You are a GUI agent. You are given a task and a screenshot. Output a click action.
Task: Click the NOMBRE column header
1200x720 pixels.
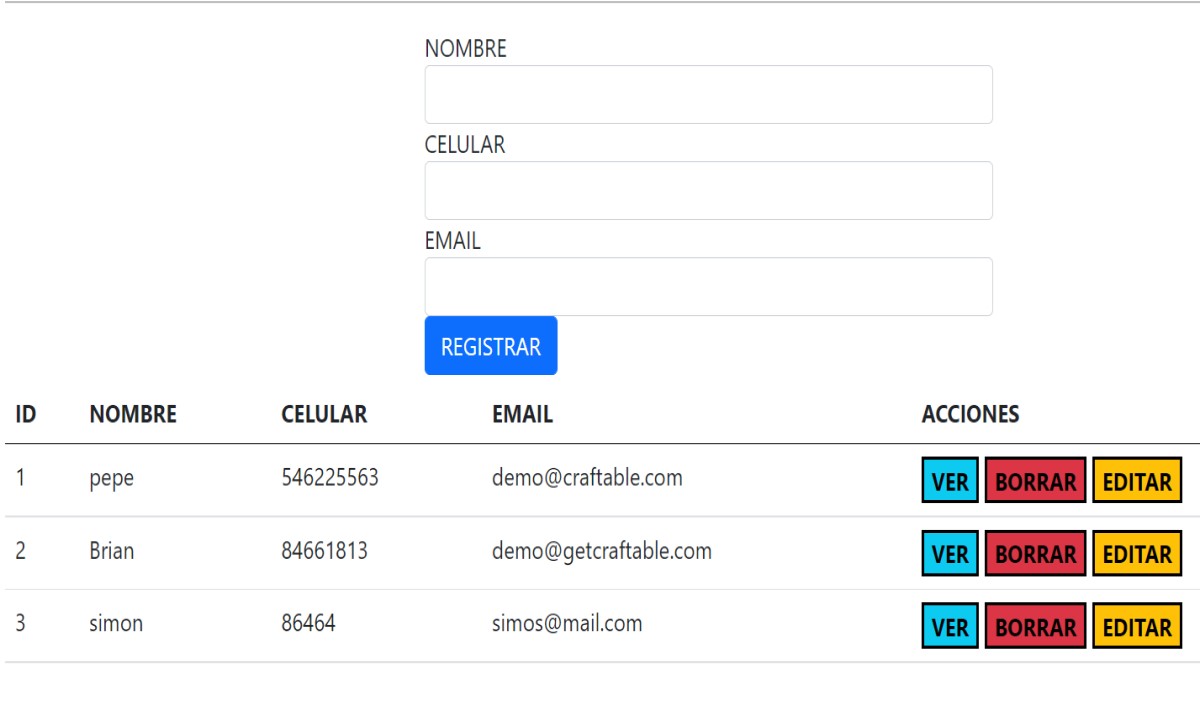pos(133,414)
